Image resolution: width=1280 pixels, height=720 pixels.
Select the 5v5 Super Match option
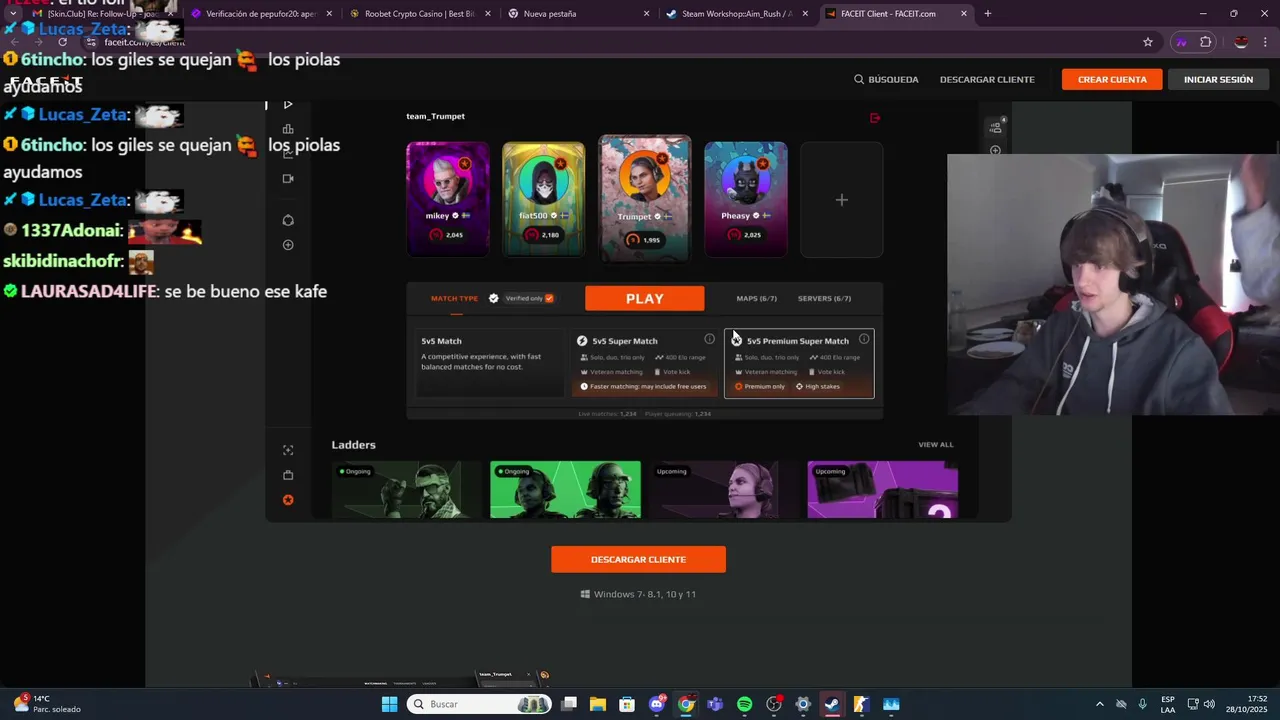tap(645, 363)
